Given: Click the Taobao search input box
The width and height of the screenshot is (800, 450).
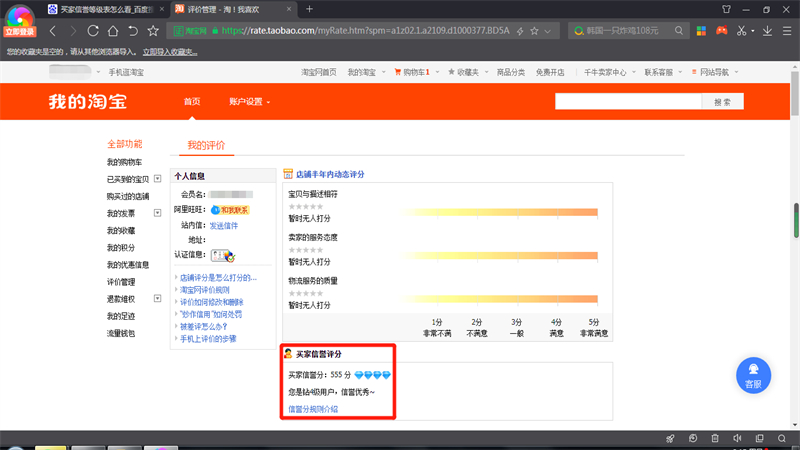Looking at the screenshot, I should pos(628,102).
